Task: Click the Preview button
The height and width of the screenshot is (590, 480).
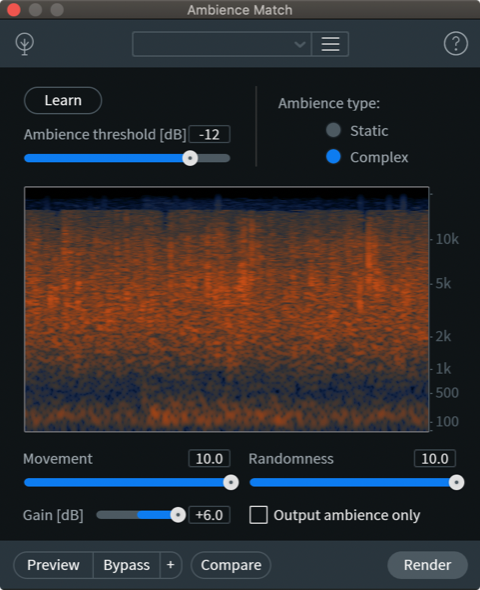Action: click(x=53, y=565)
